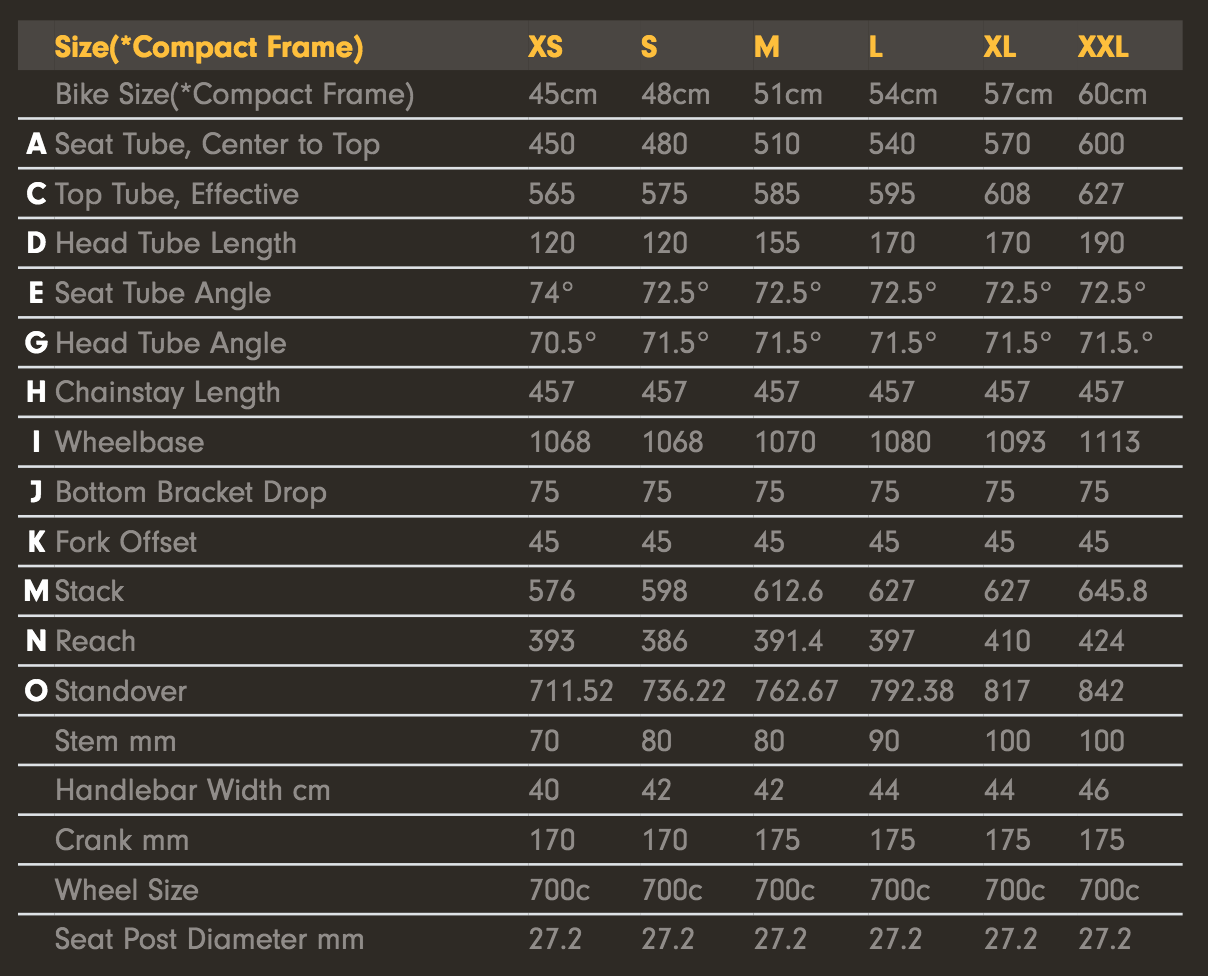Click the 645.8 stack value
1208x976 pixels.
coord(1112,591)
